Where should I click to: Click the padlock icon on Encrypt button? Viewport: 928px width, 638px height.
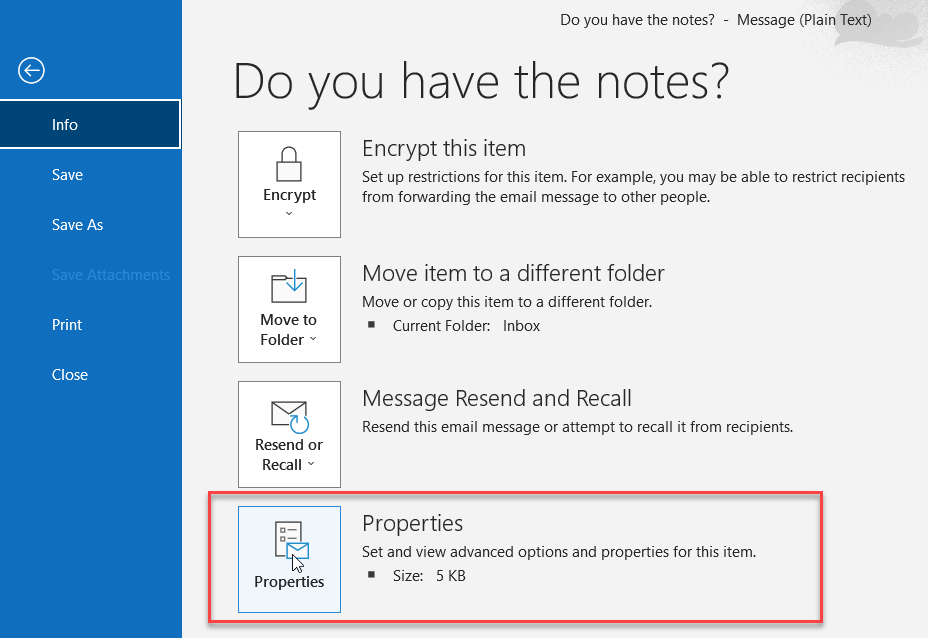tap(289, 163)
